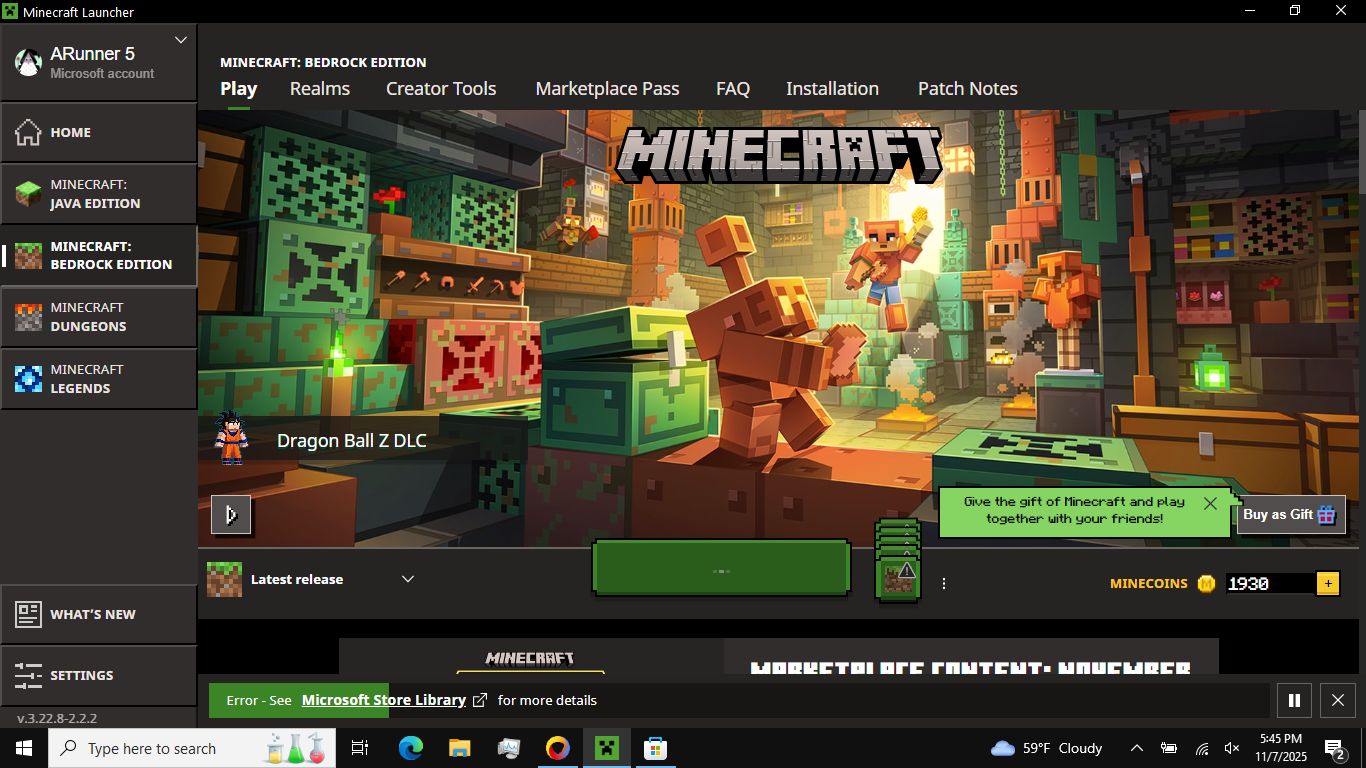Pause the download in error bar
The height and width of the screenshot is (768, 1366).
click(x=1294, y=701)
